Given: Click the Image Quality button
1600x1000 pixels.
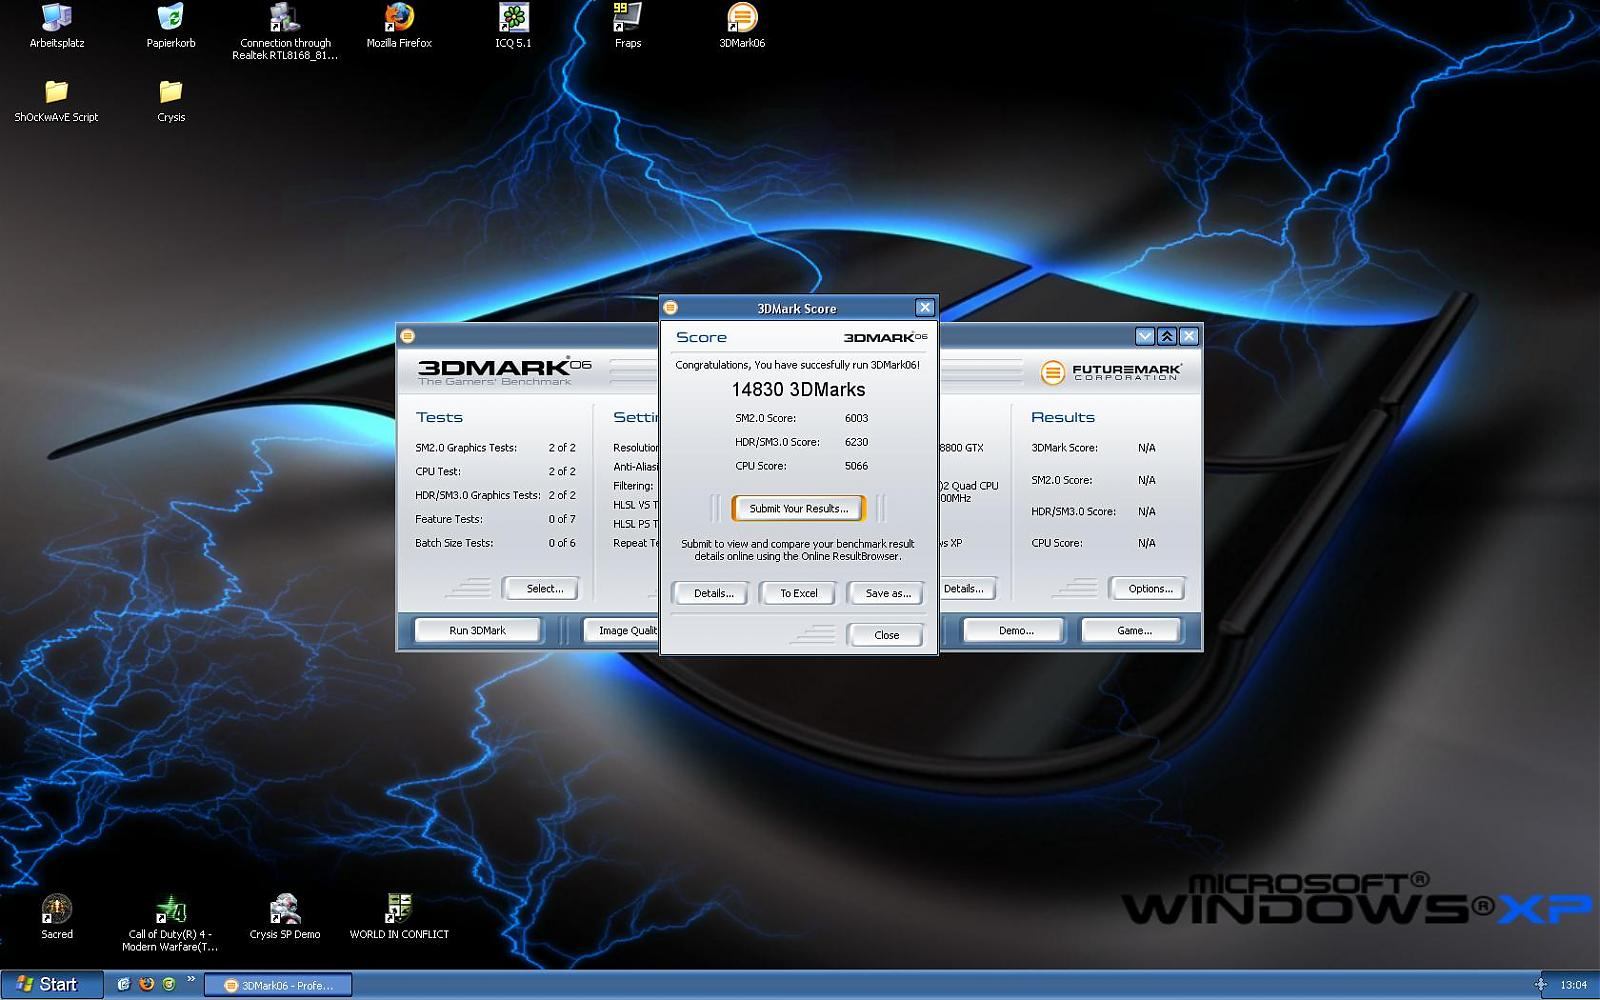Looking at the screenshot, I should (622, 630).
